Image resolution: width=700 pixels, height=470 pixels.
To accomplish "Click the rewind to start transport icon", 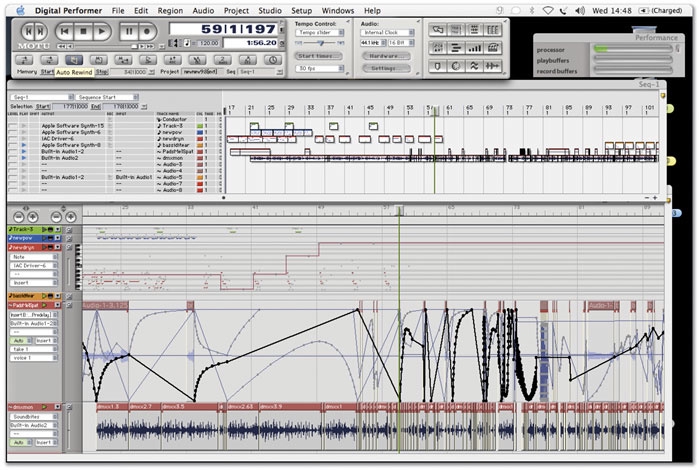I will [x=65, y=31].
